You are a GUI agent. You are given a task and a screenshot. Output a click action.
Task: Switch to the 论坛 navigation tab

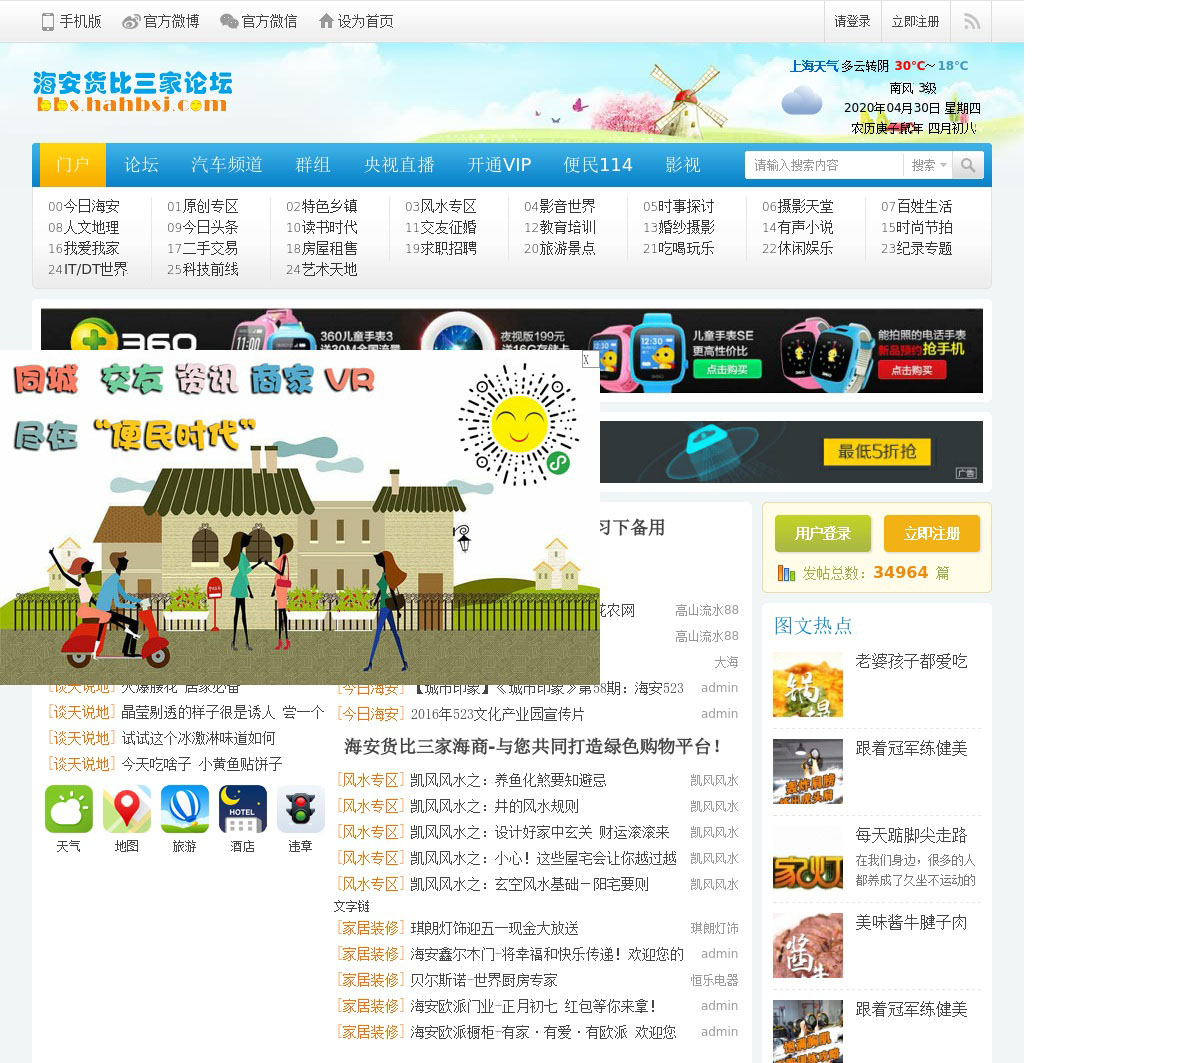pyautogui.click(x=141, y=165)
